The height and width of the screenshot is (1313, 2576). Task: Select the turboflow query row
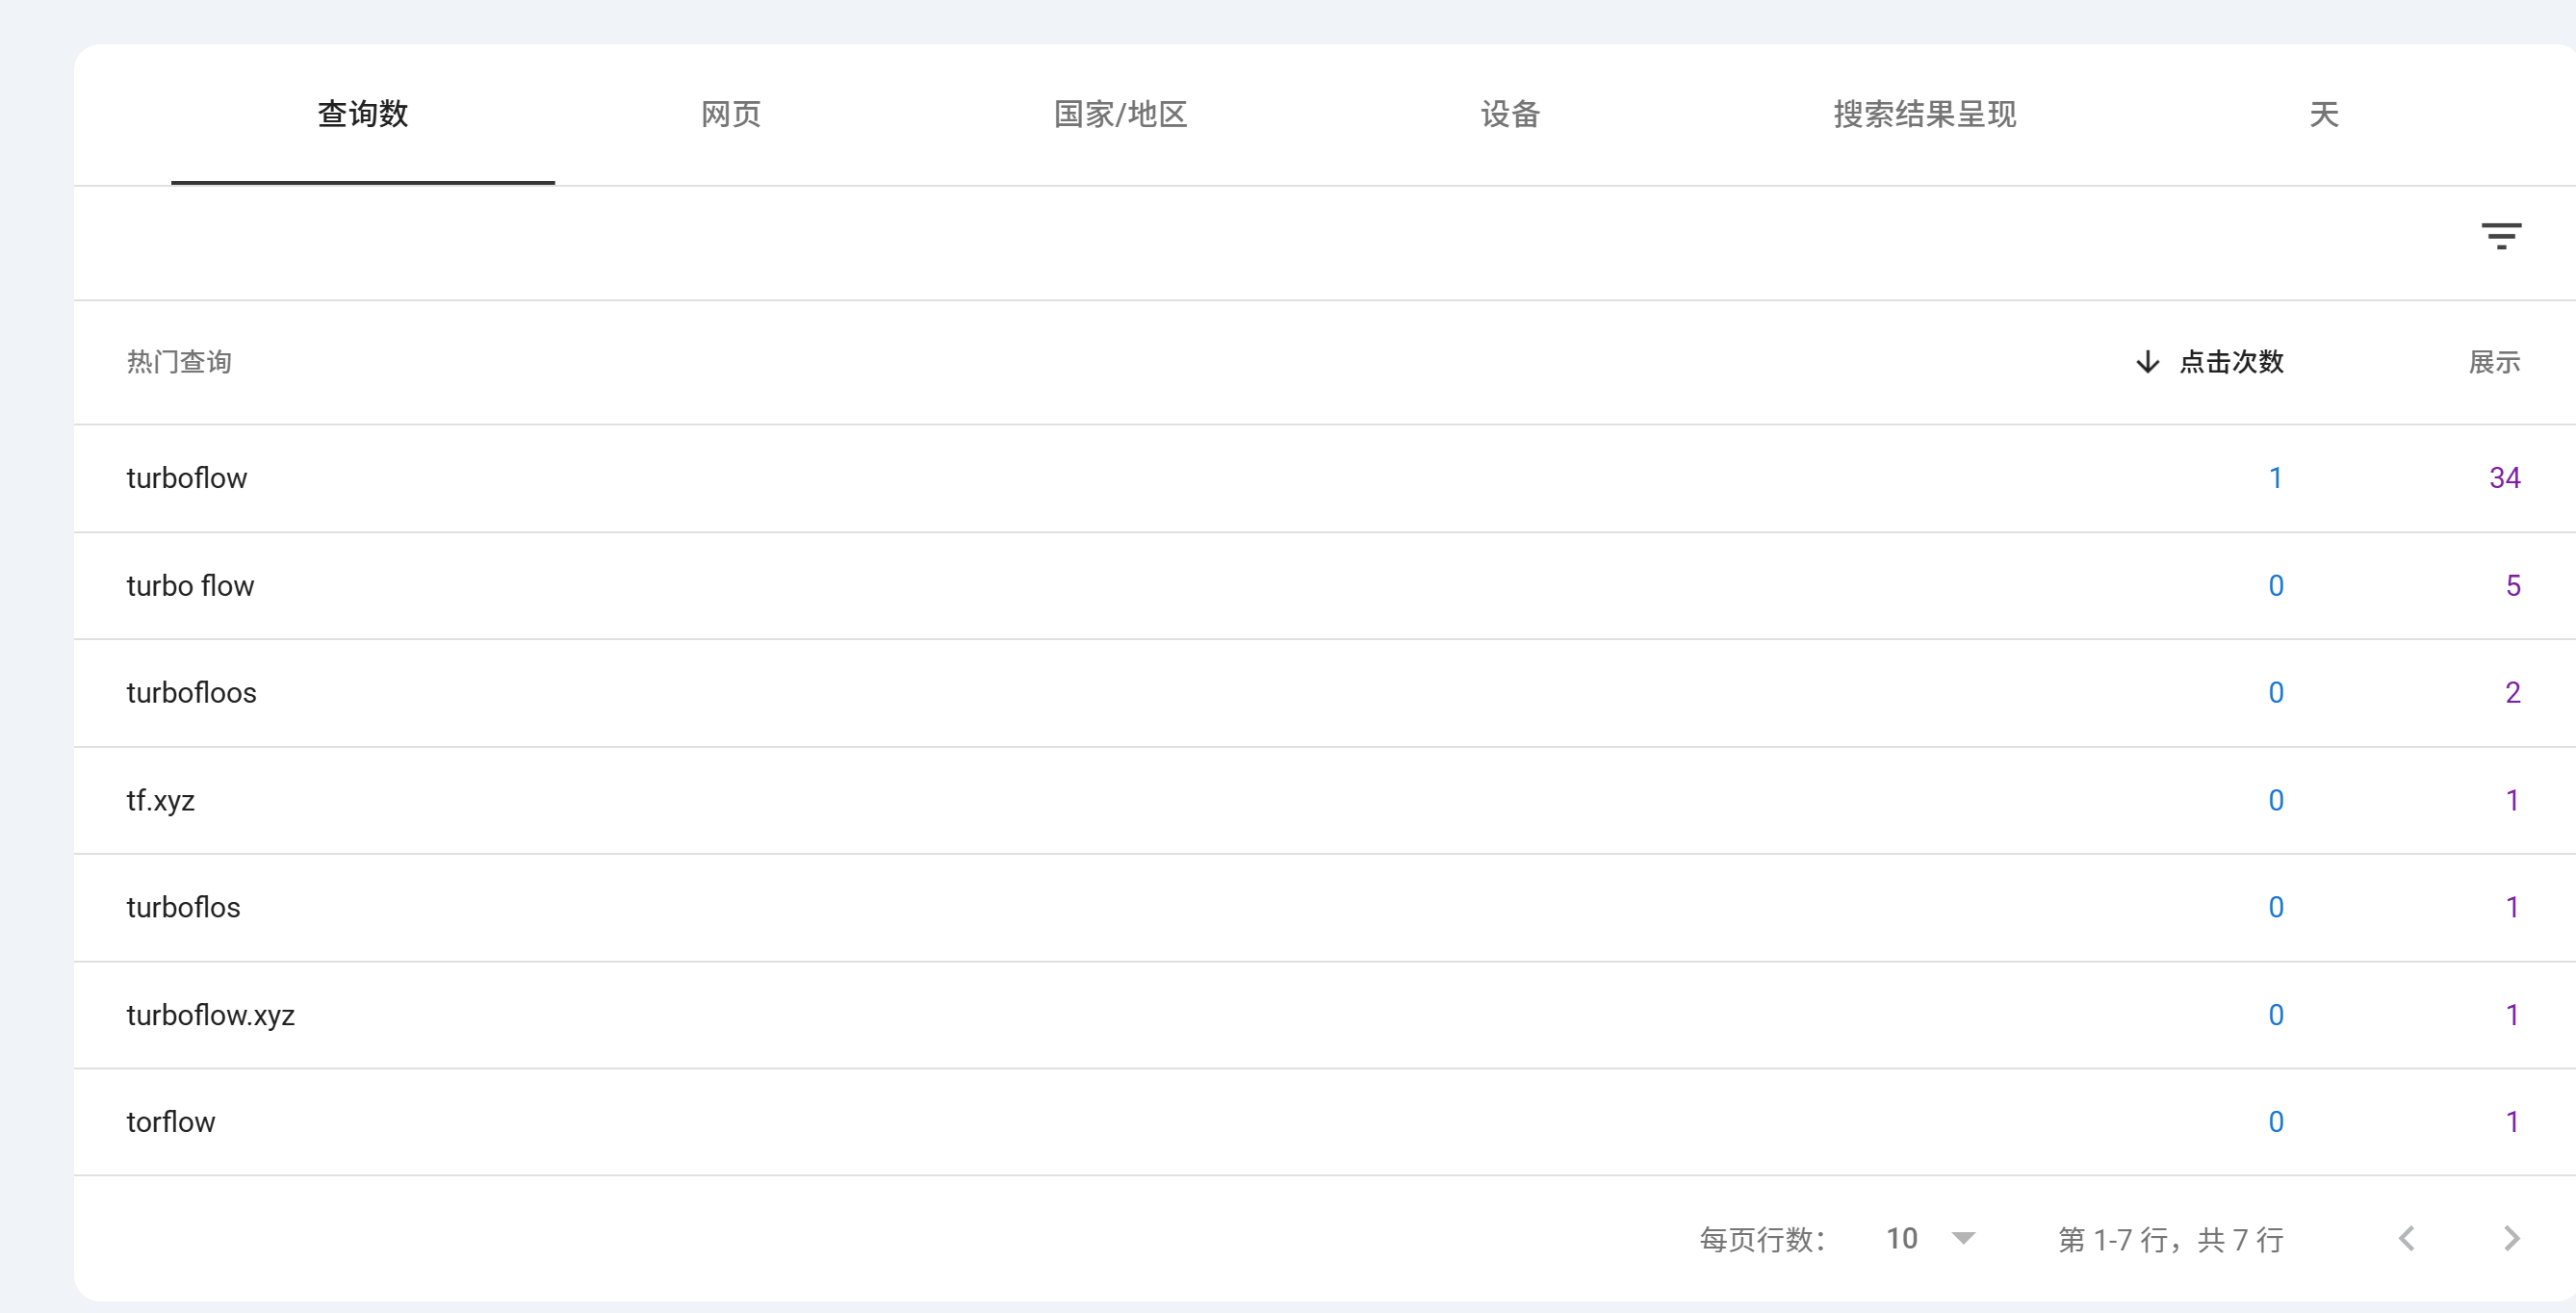coord(1325,478)
